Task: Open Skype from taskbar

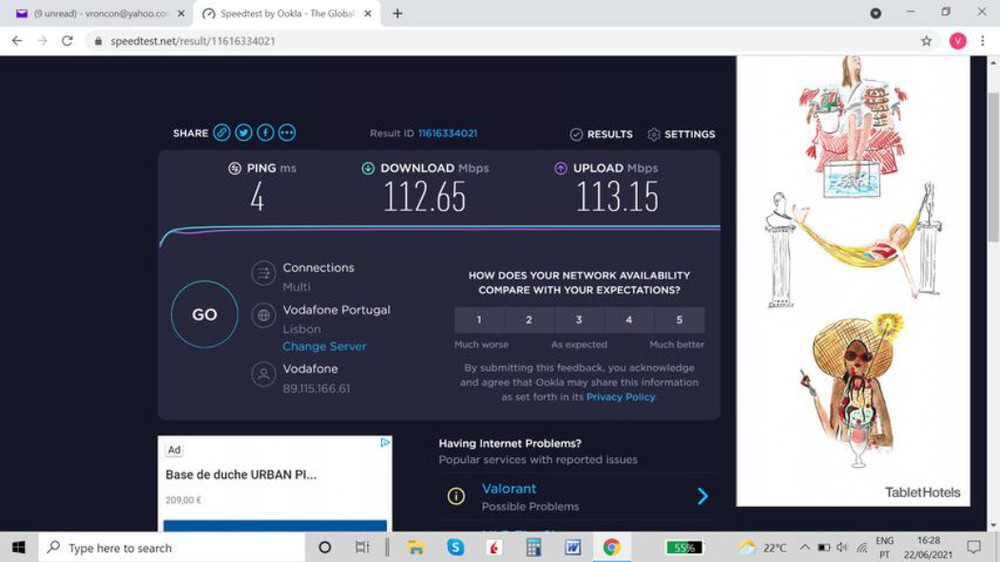Action: pyautogui.click(x=455, y=547)
